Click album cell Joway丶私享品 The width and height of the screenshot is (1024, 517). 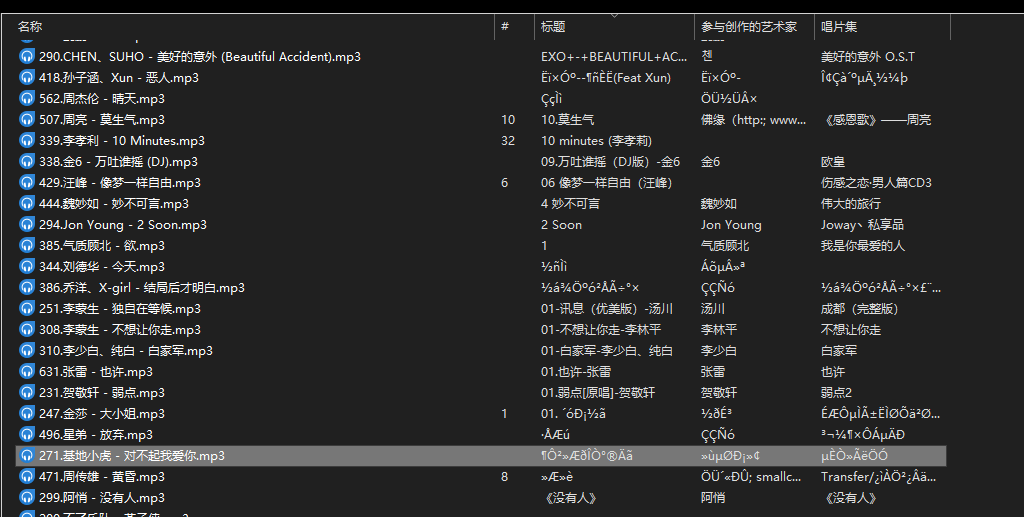tap(862, 225)
